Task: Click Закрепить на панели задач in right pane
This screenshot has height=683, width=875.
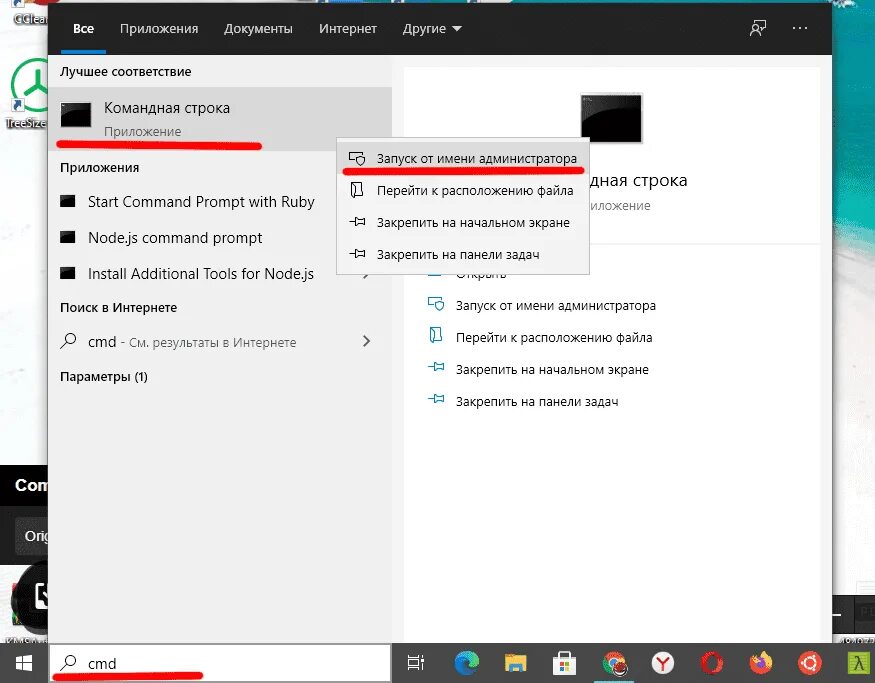Action: point(537,401)
